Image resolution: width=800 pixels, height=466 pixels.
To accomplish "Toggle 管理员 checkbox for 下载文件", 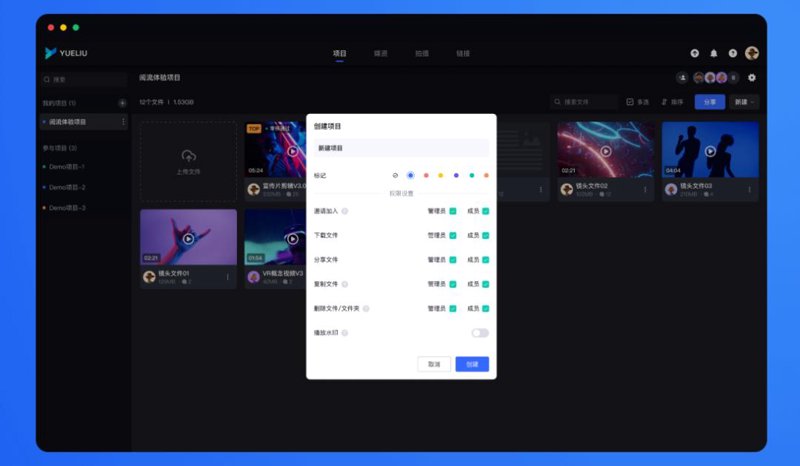I will [453, 236].
